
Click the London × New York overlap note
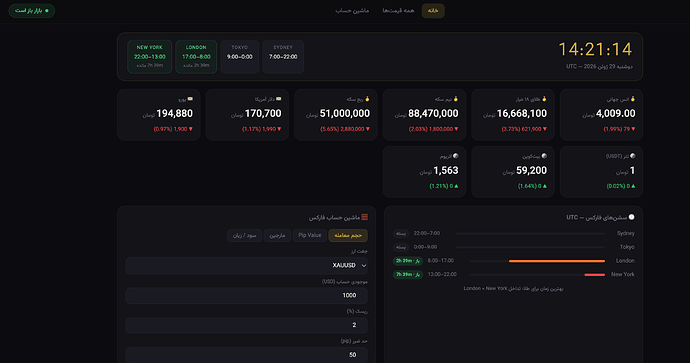pos(514,289)
